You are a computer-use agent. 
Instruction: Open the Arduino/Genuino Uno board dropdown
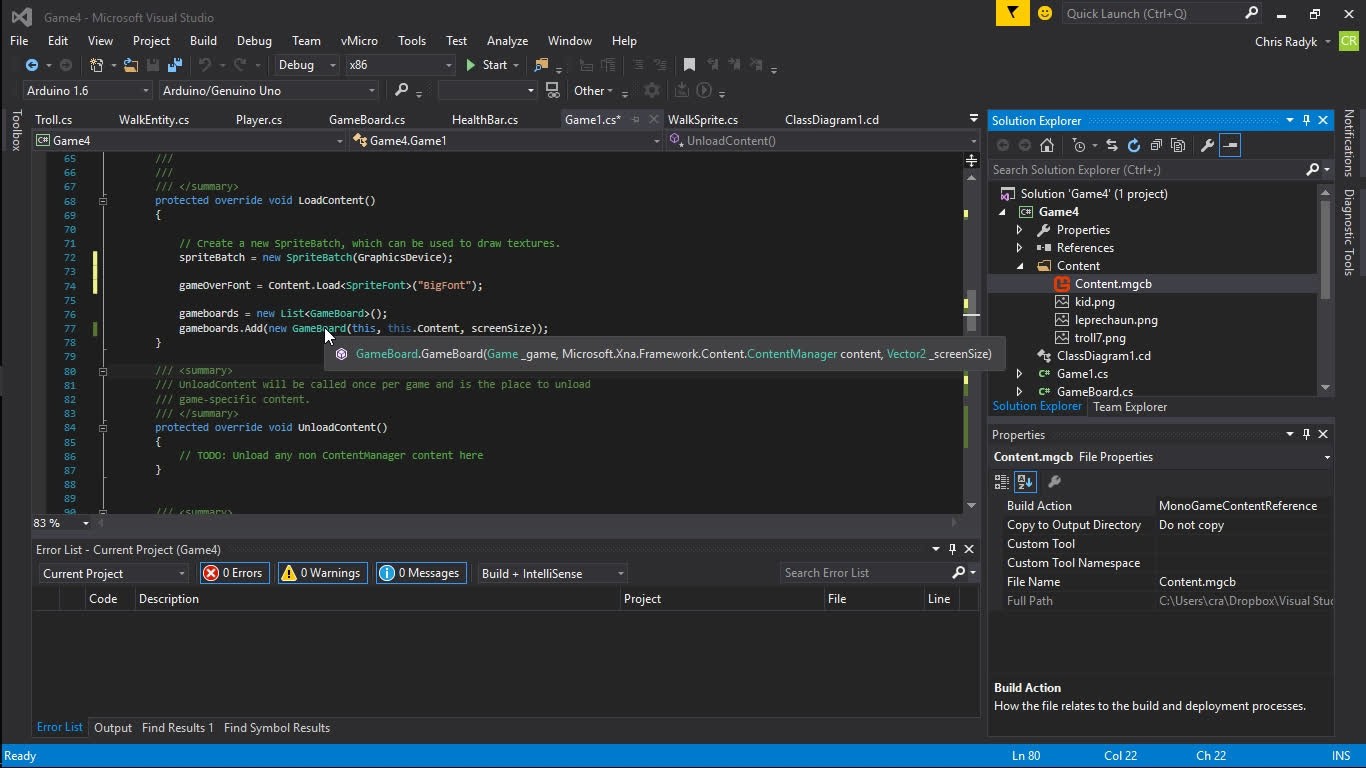[269, 90]
